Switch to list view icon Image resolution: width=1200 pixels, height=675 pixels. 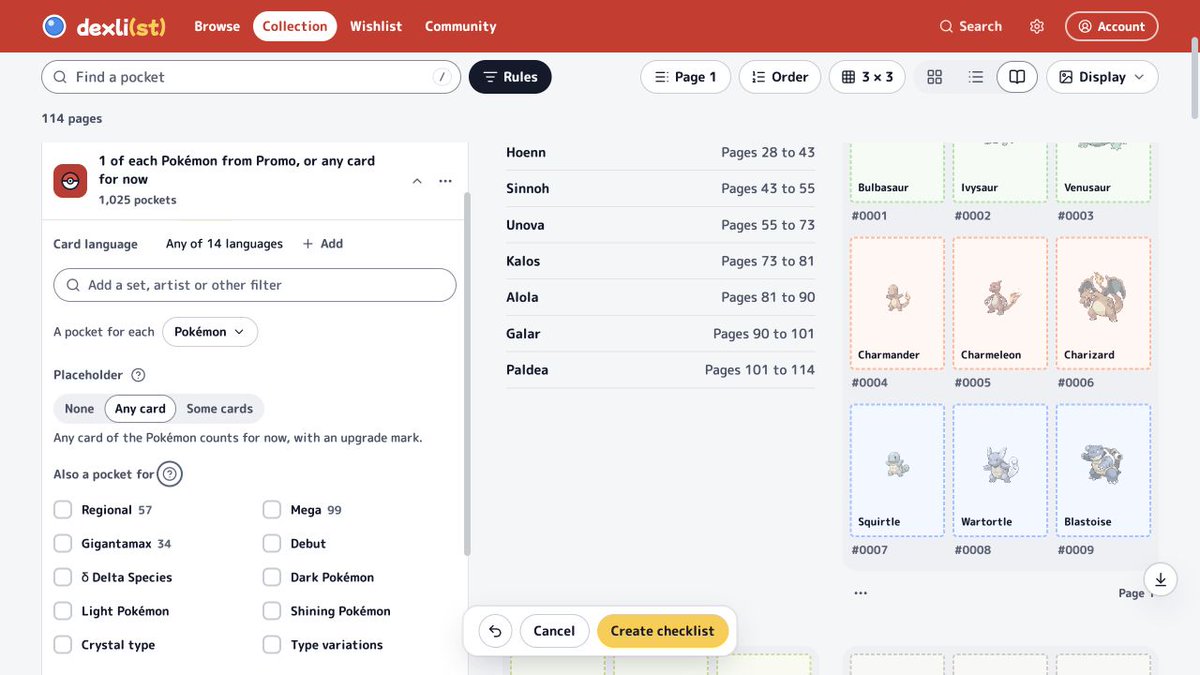coord(976,77)
